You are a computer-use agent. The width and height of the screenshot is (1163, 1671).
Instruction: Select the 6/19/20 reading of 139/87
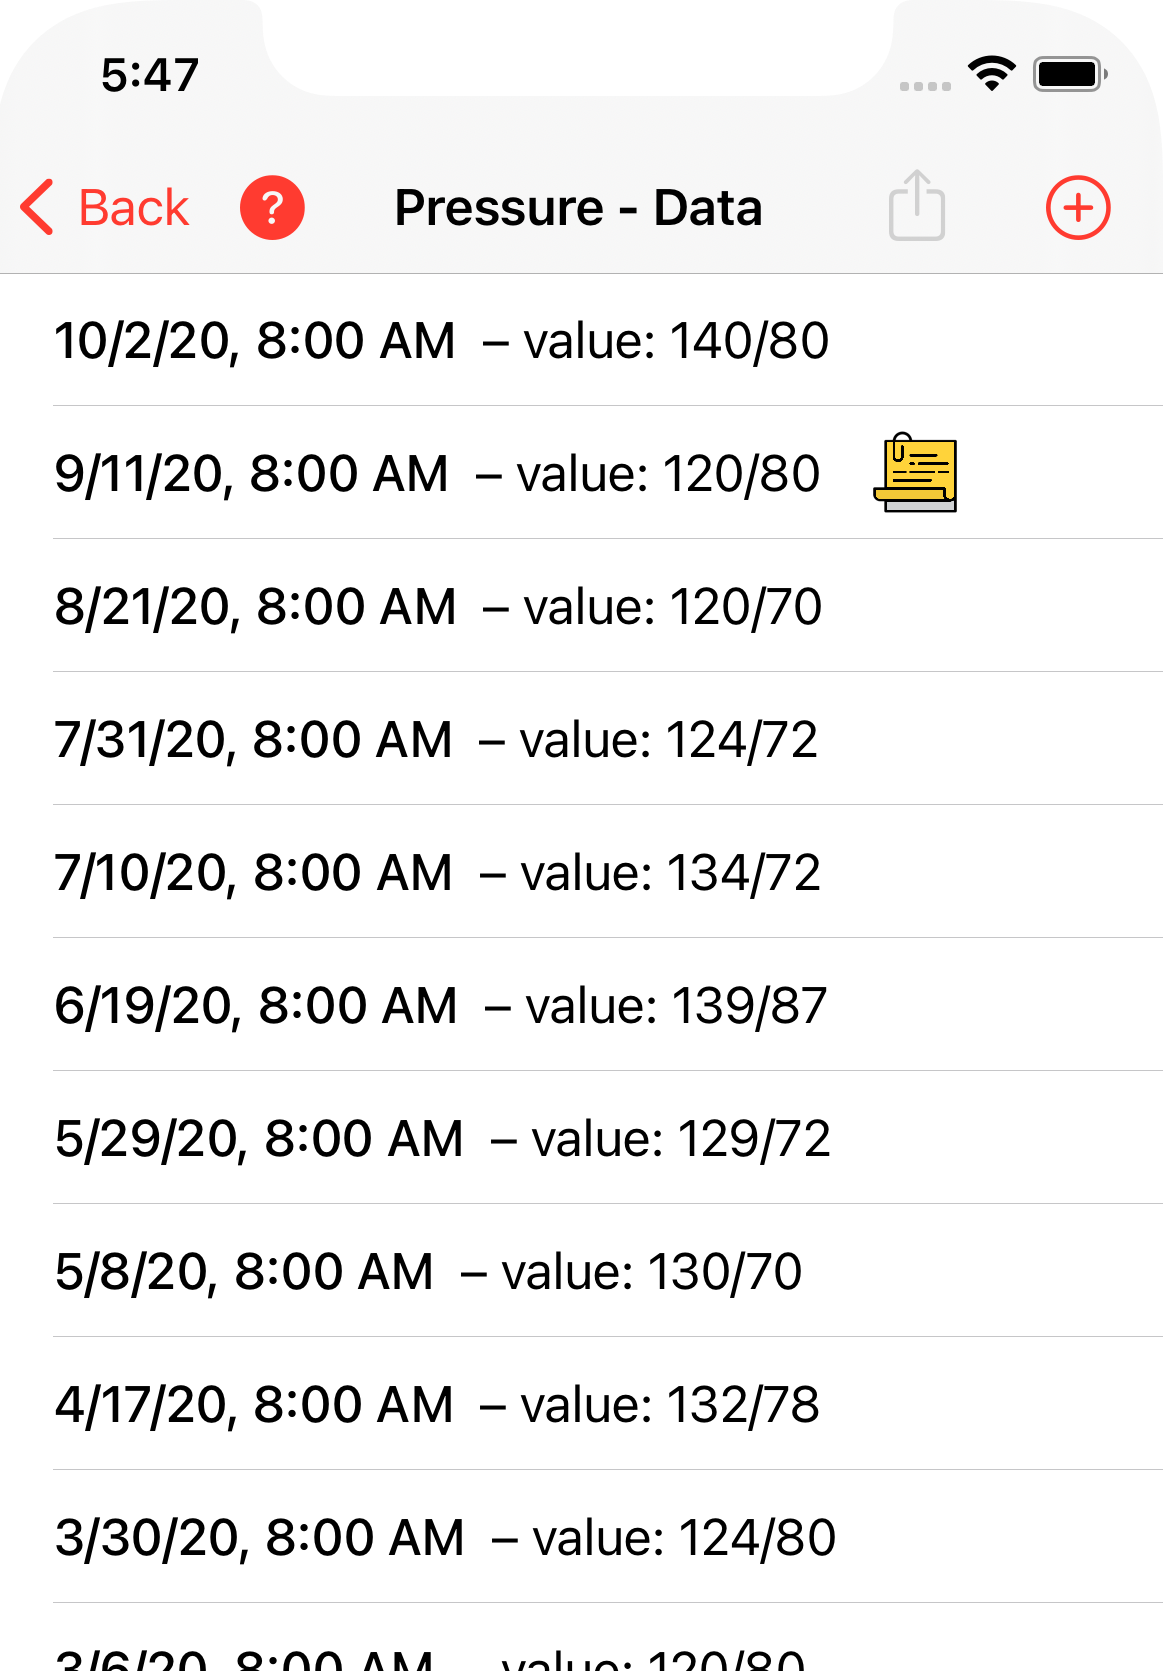pos(440,1006)
